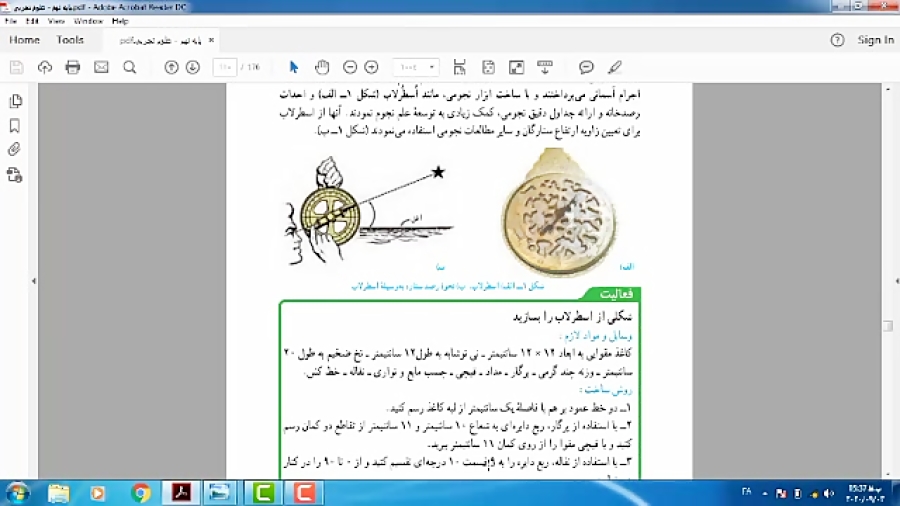Close the open PDF document tab
Viewport: 900px width, 506px height.
[x=211, y=40]
